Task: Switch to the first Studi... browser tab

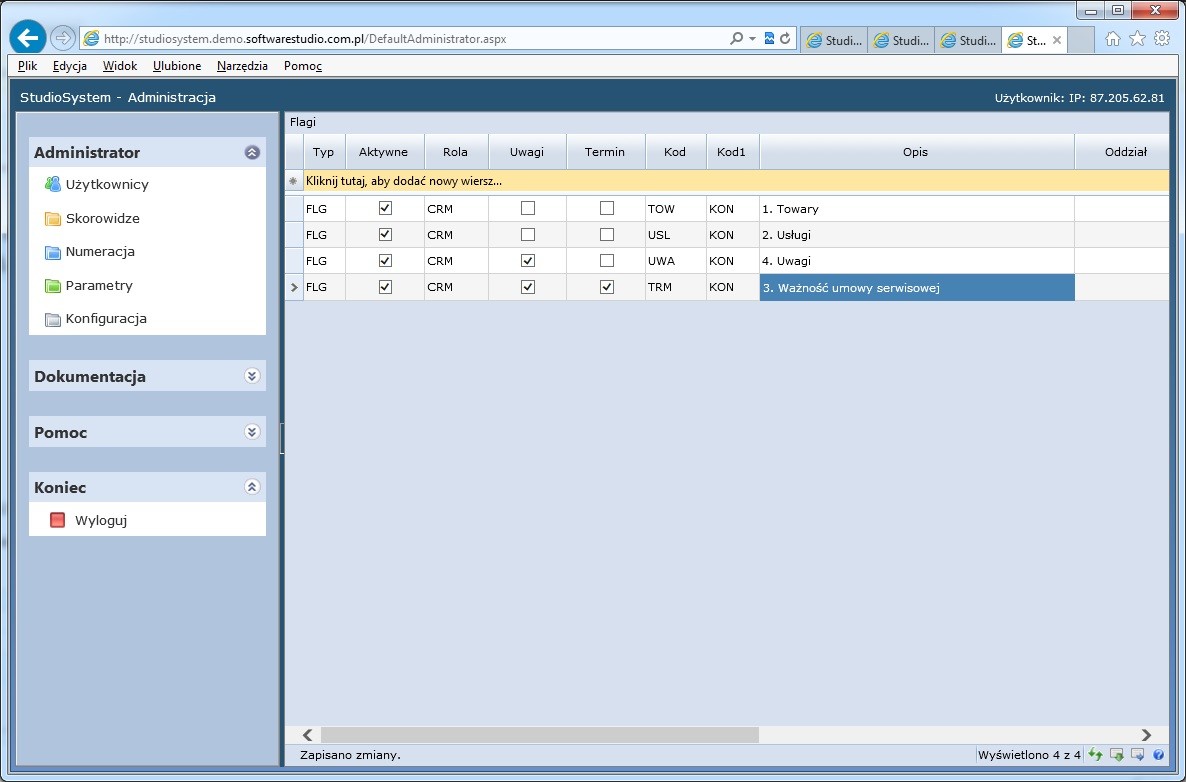Action: (834, 40)
